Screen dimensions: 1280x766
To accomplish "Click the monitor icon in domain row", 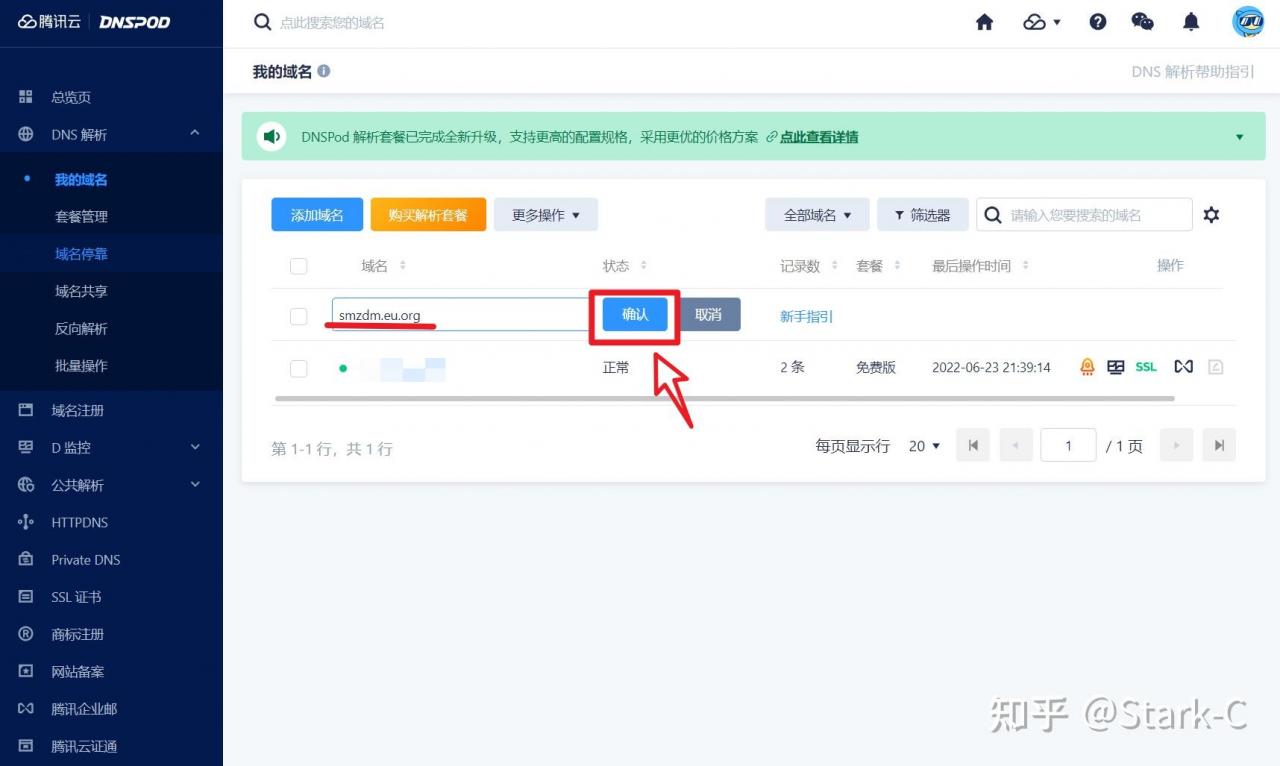I will 1116,367.
